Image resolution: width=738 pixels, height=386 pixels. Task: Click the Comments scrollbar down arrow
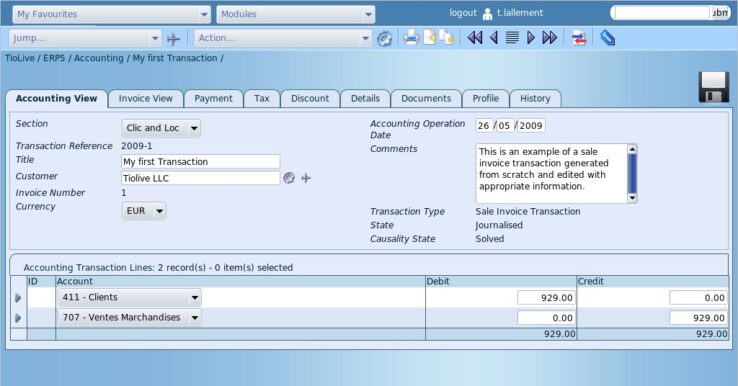632,198
